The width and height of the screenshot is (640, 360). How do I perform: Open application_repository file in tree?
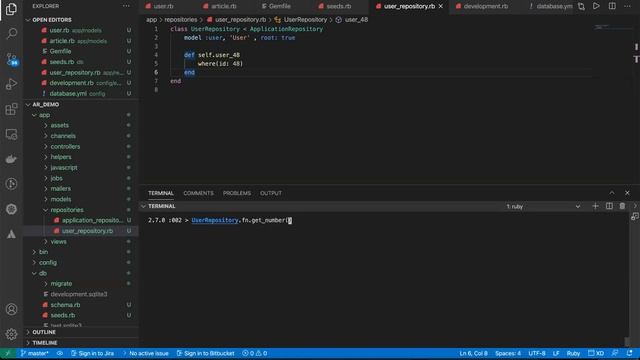pos(92,220)
